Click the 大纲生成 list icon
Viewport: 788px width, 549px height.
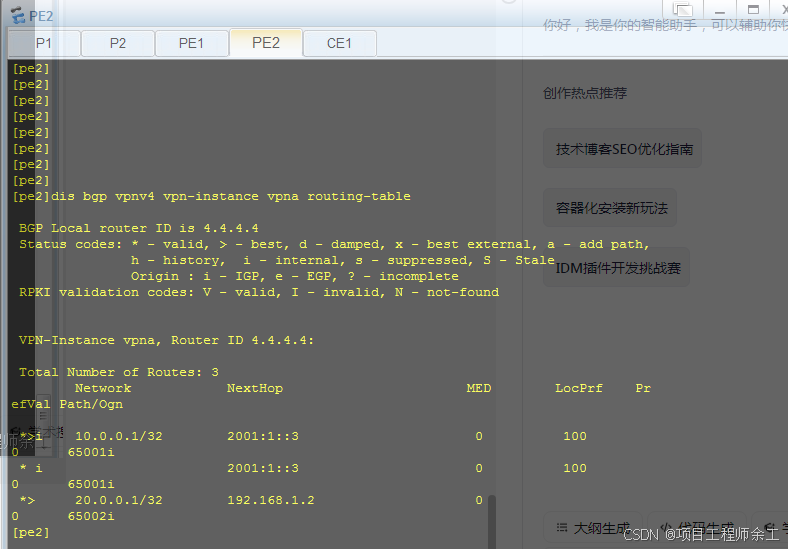[562, 527]
